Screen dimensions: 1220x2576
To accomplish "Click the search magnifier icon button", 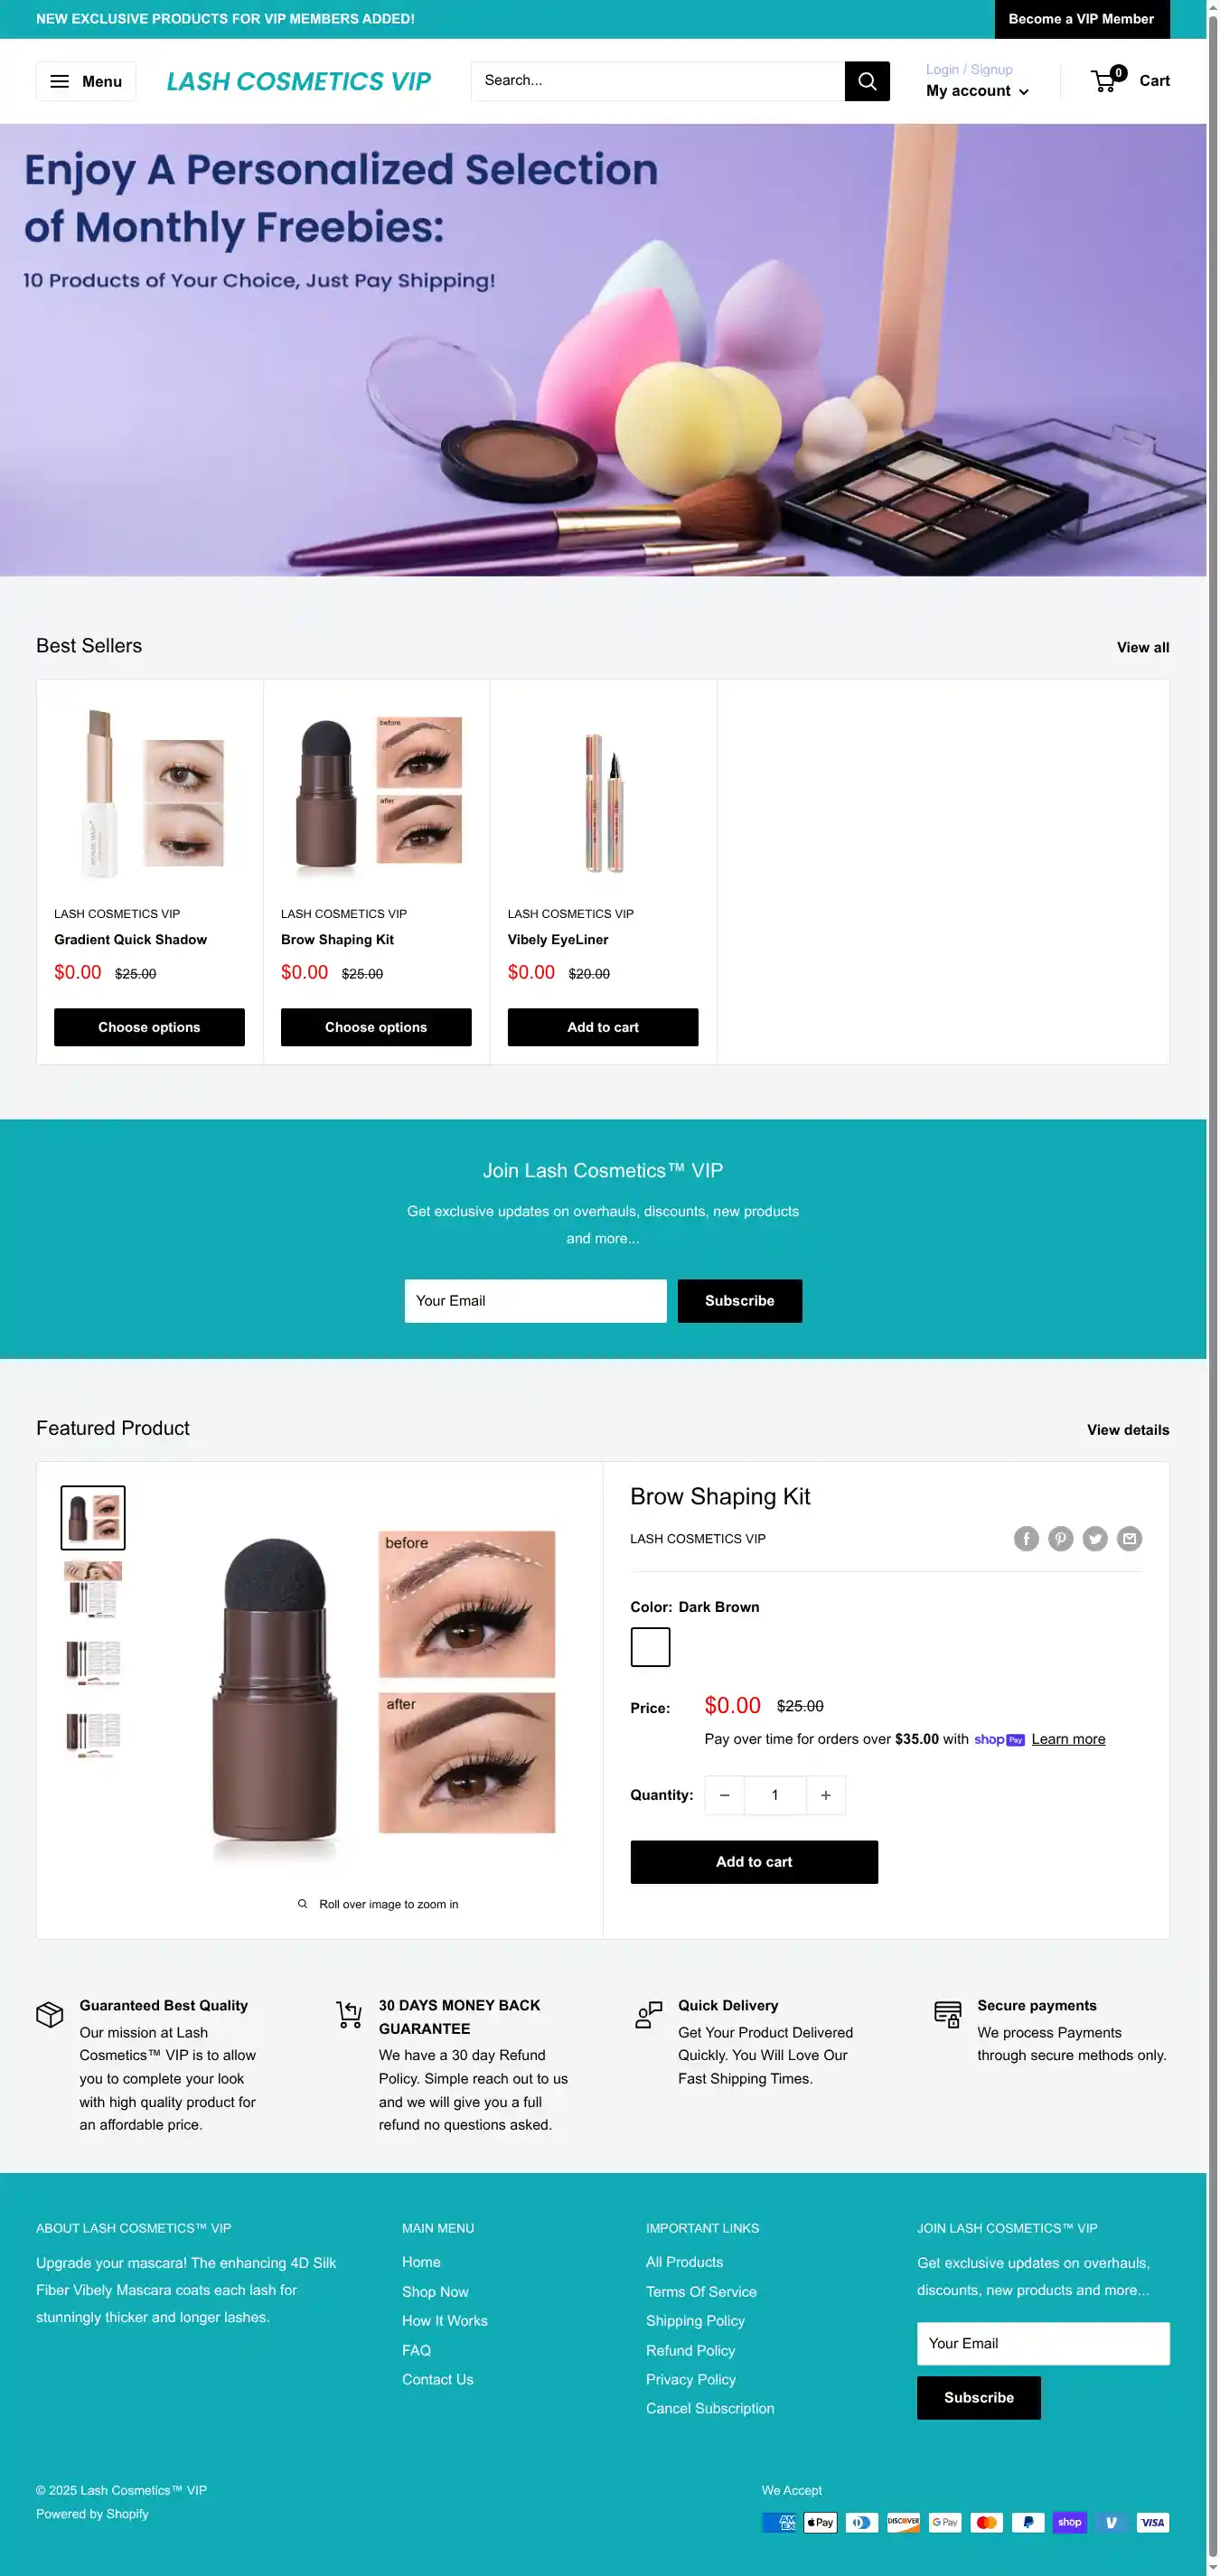I will pos(867,81).
